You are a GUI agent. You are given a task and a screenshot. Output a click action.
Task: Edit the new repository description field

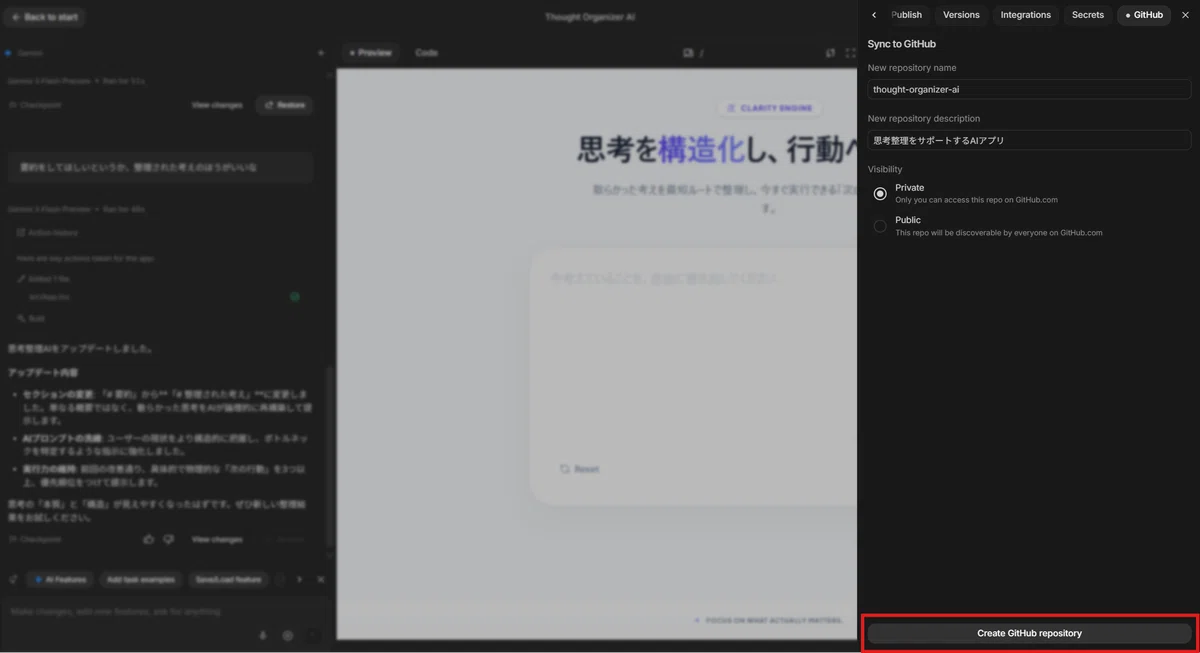pyautogui.click(x=1029, y=140)
